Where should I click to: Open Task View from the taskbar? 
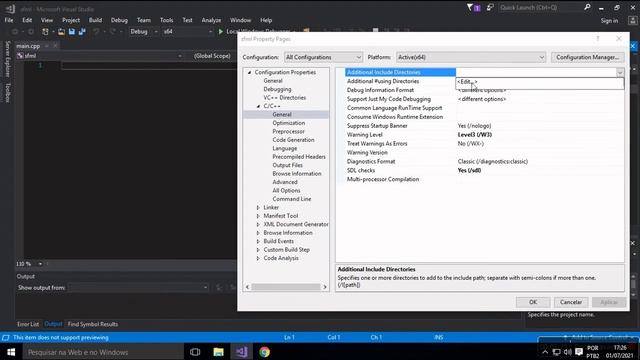195,352
